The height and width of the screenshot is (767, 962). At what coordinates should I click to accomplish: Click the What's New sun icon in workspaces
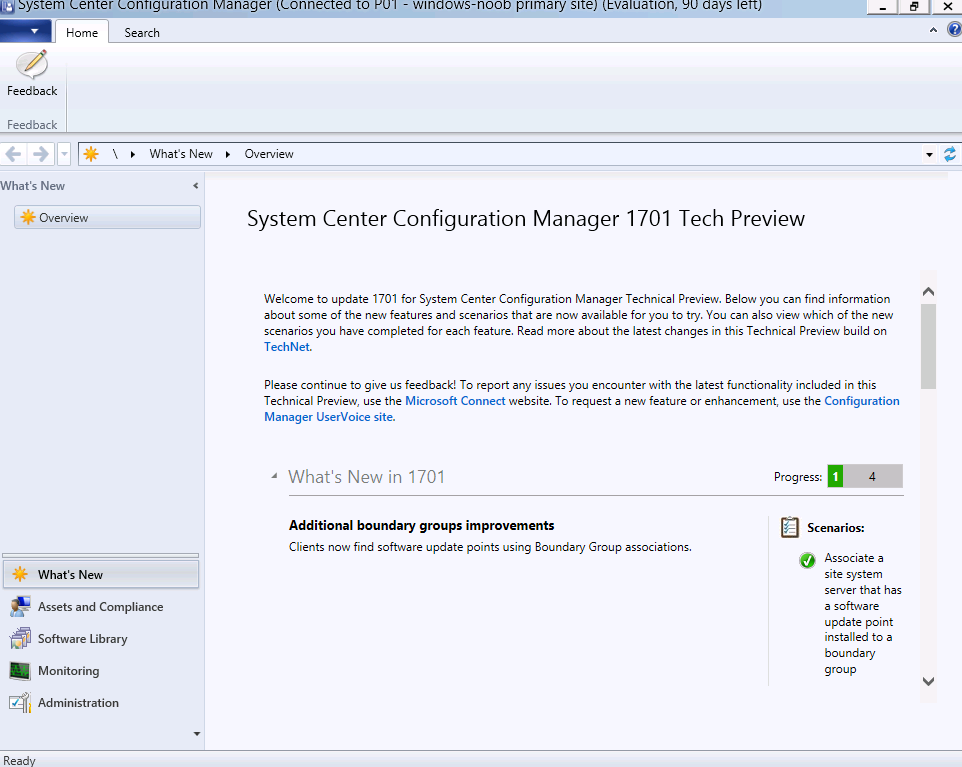pos(20,574)
